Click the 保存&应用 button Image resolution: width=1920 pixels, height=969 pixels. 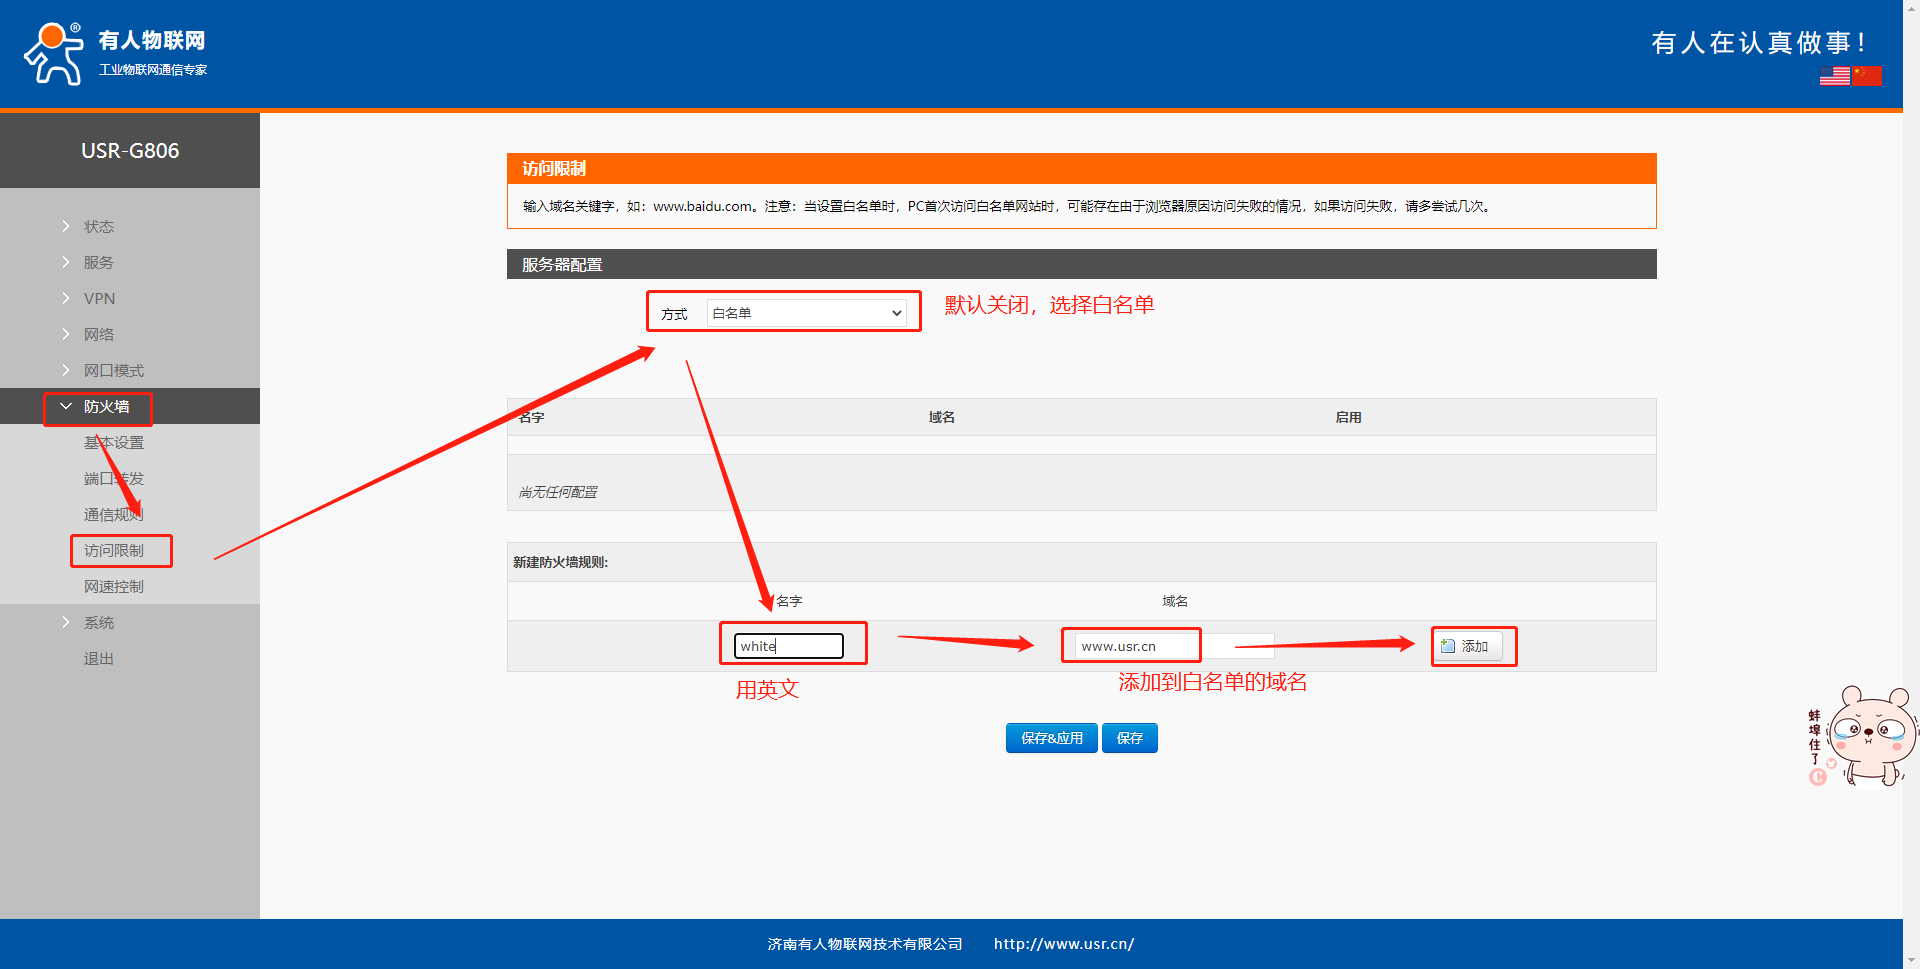tap(1051, 738)
